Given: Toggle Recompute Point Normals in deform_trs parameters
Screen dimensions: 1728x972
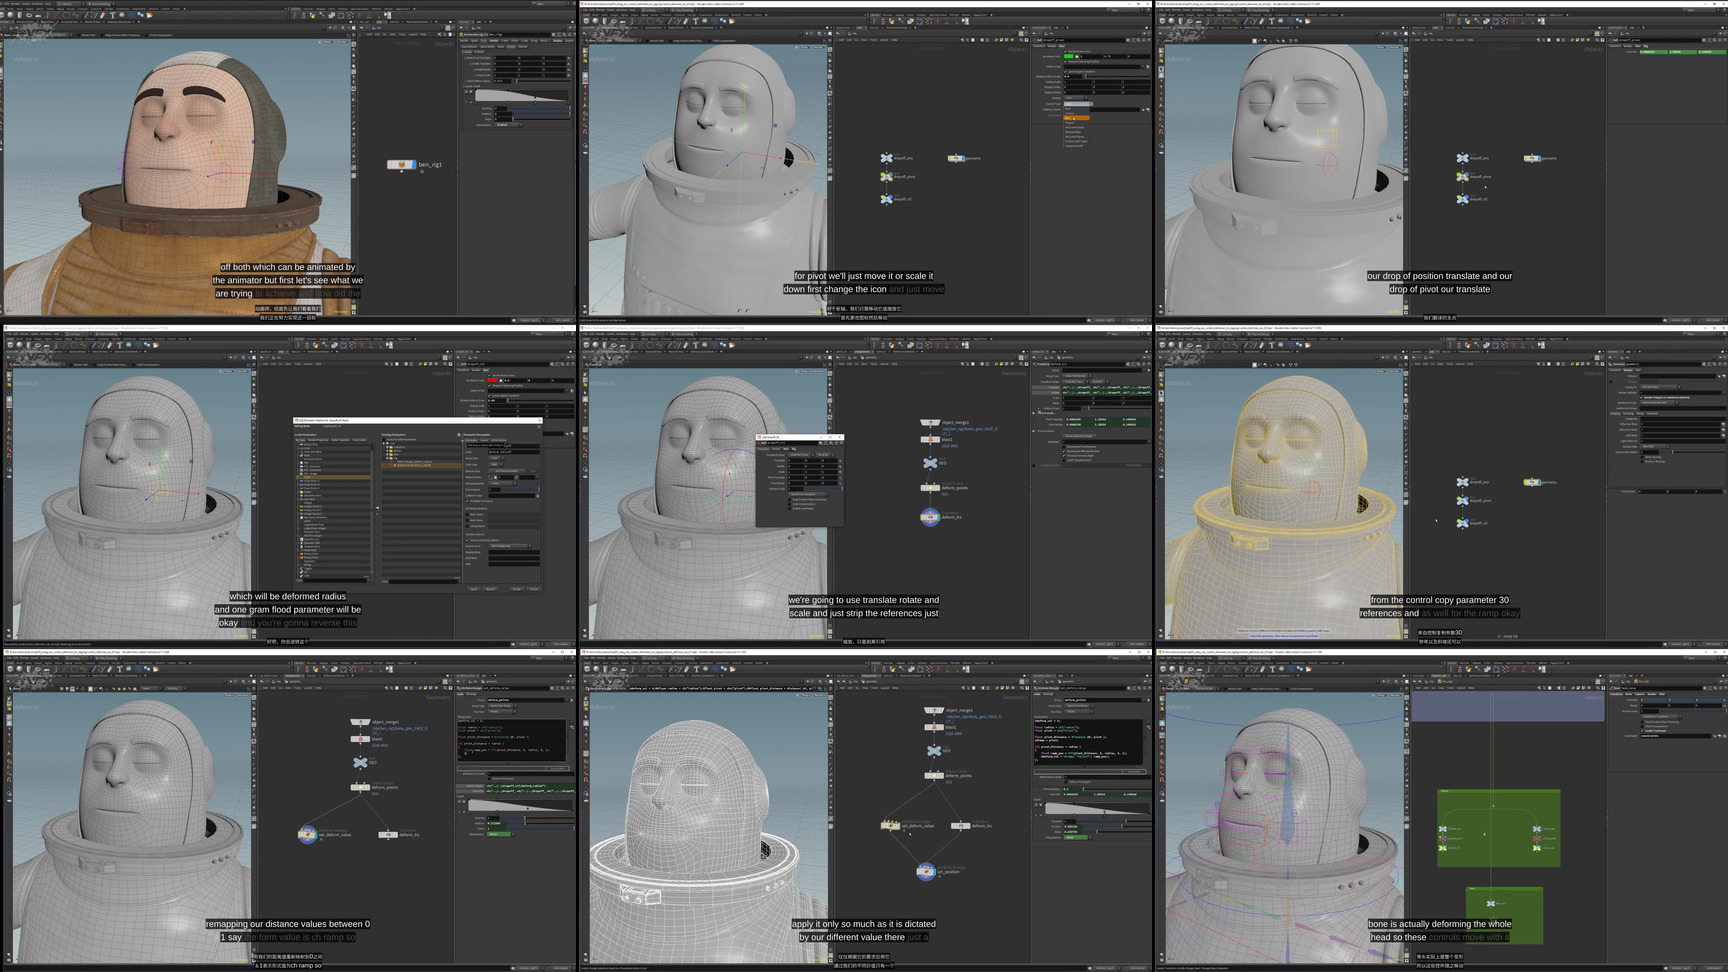Looking at the screenshot, I should tap(1065, 447).
